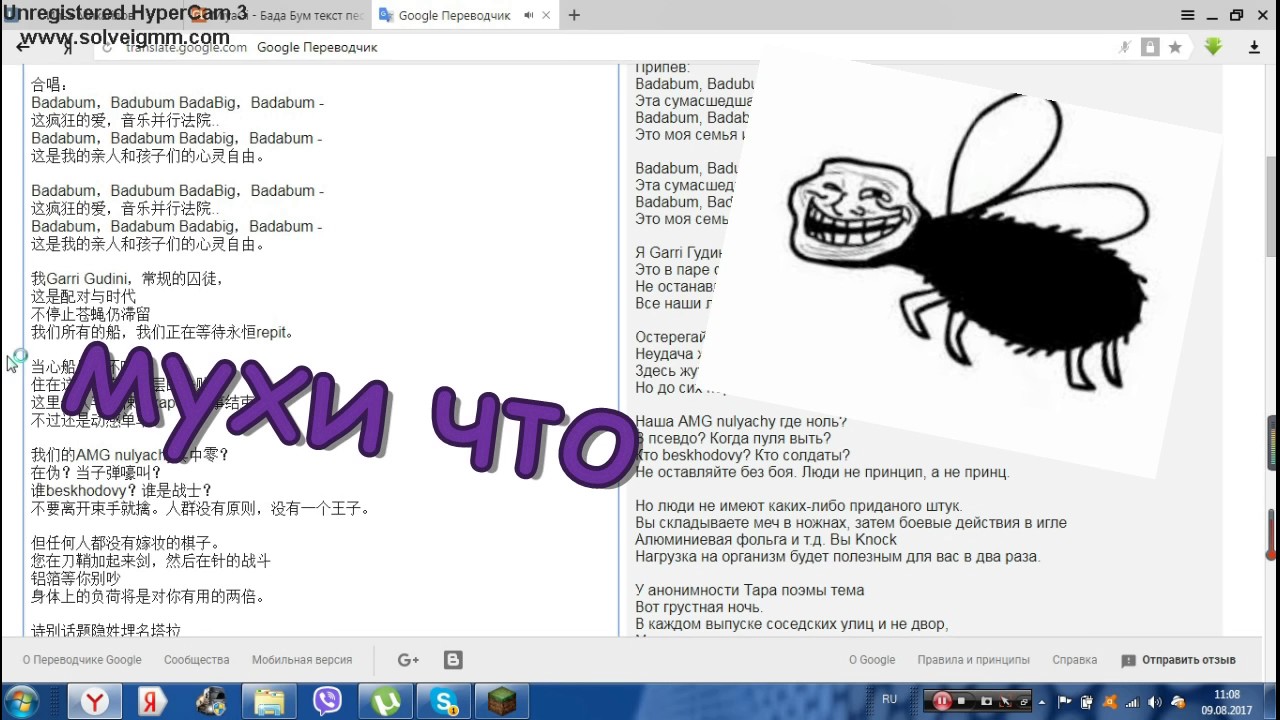1280x720 pixels.
Task: Click the Google+ share icon in footer
Action: [408, 660]
